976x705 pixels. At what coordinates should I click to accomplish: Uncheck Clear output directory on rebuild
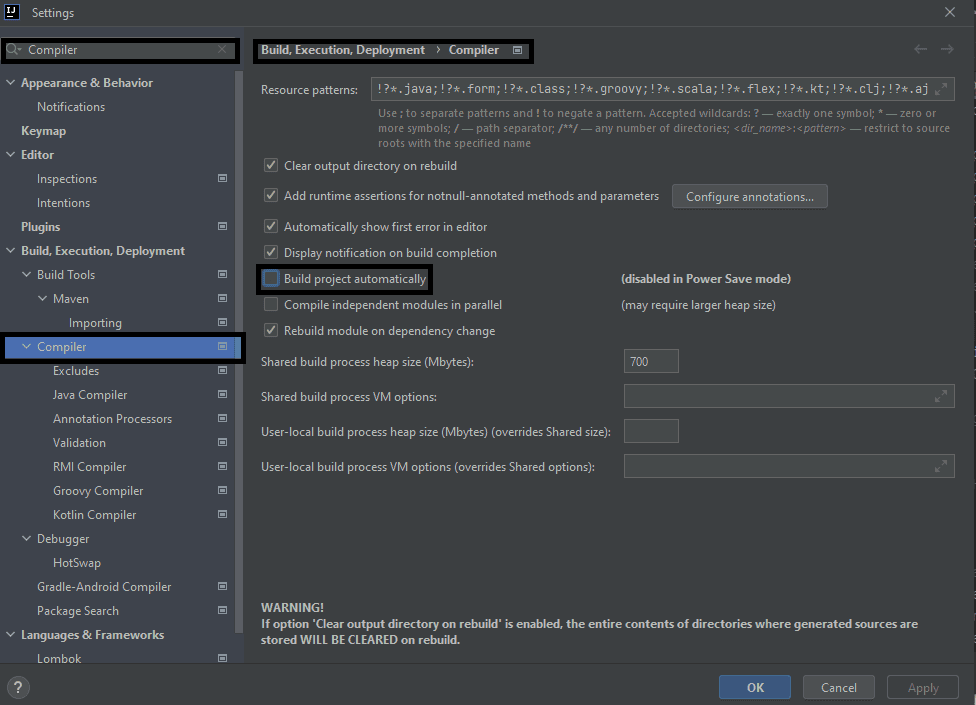[x=271, y=166]
